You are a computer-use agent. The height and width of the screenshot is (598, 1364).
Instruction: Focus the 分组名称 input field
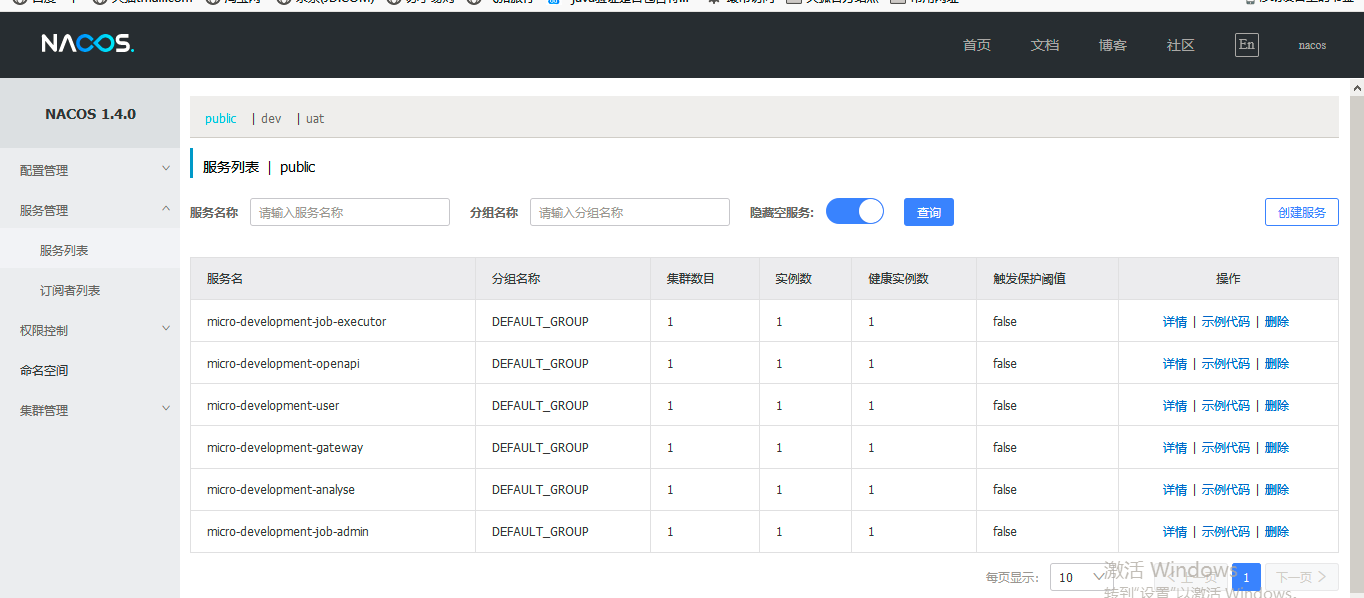coord(630,212)
